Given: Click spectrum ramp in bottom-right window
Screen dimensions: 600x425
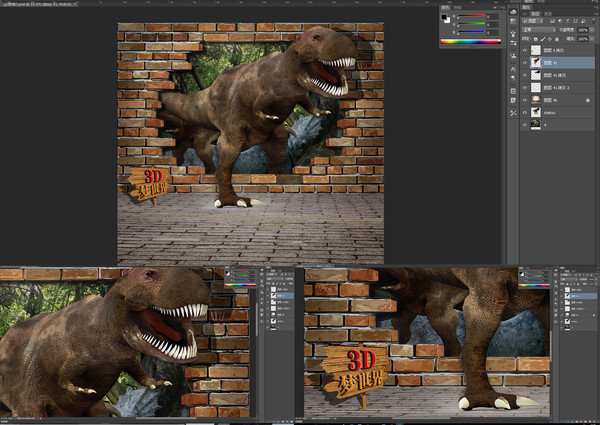Looking at the screenshot, I should [534, 285].
